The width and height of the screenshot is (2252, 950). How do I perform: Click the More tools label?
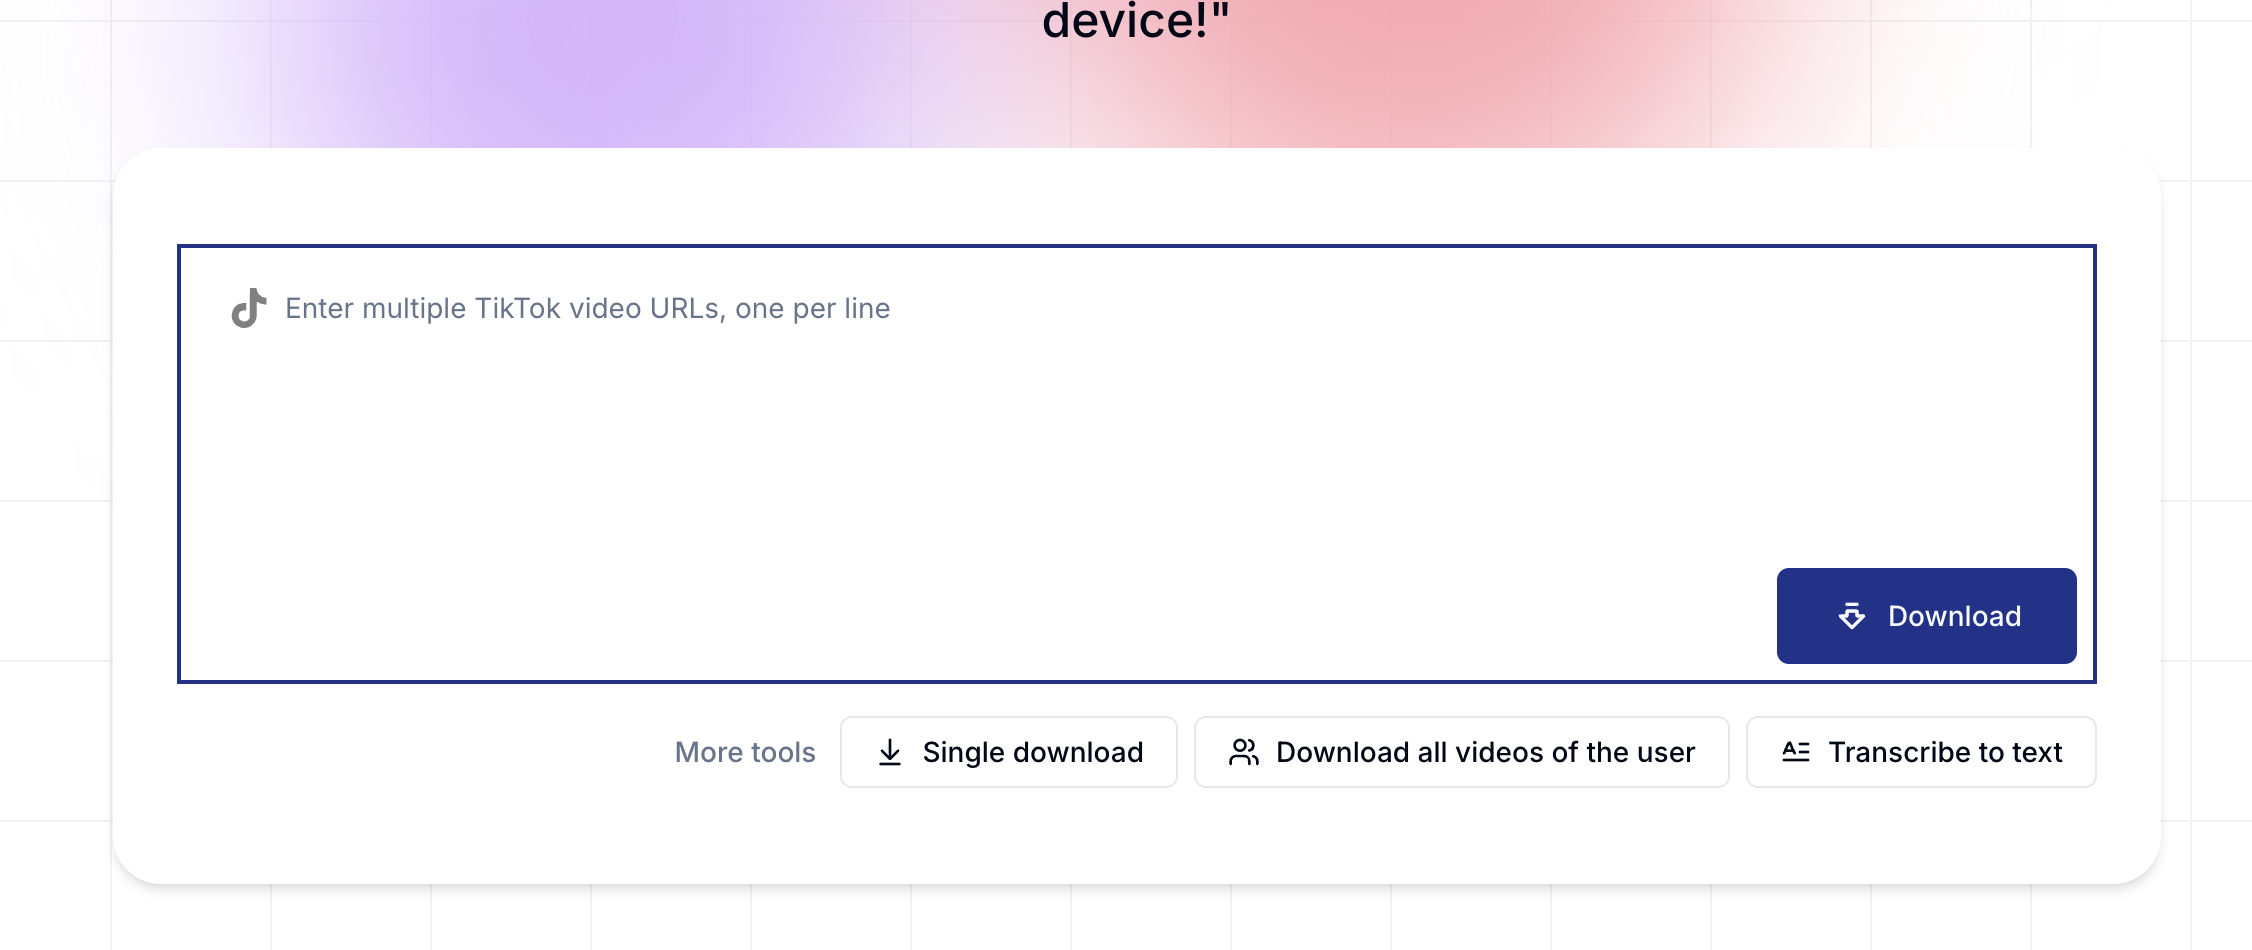click(x=744, y=752)
